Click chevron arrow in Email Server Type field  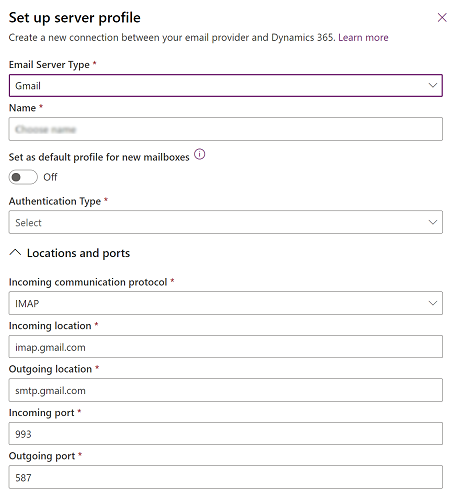tap(433, 85)
